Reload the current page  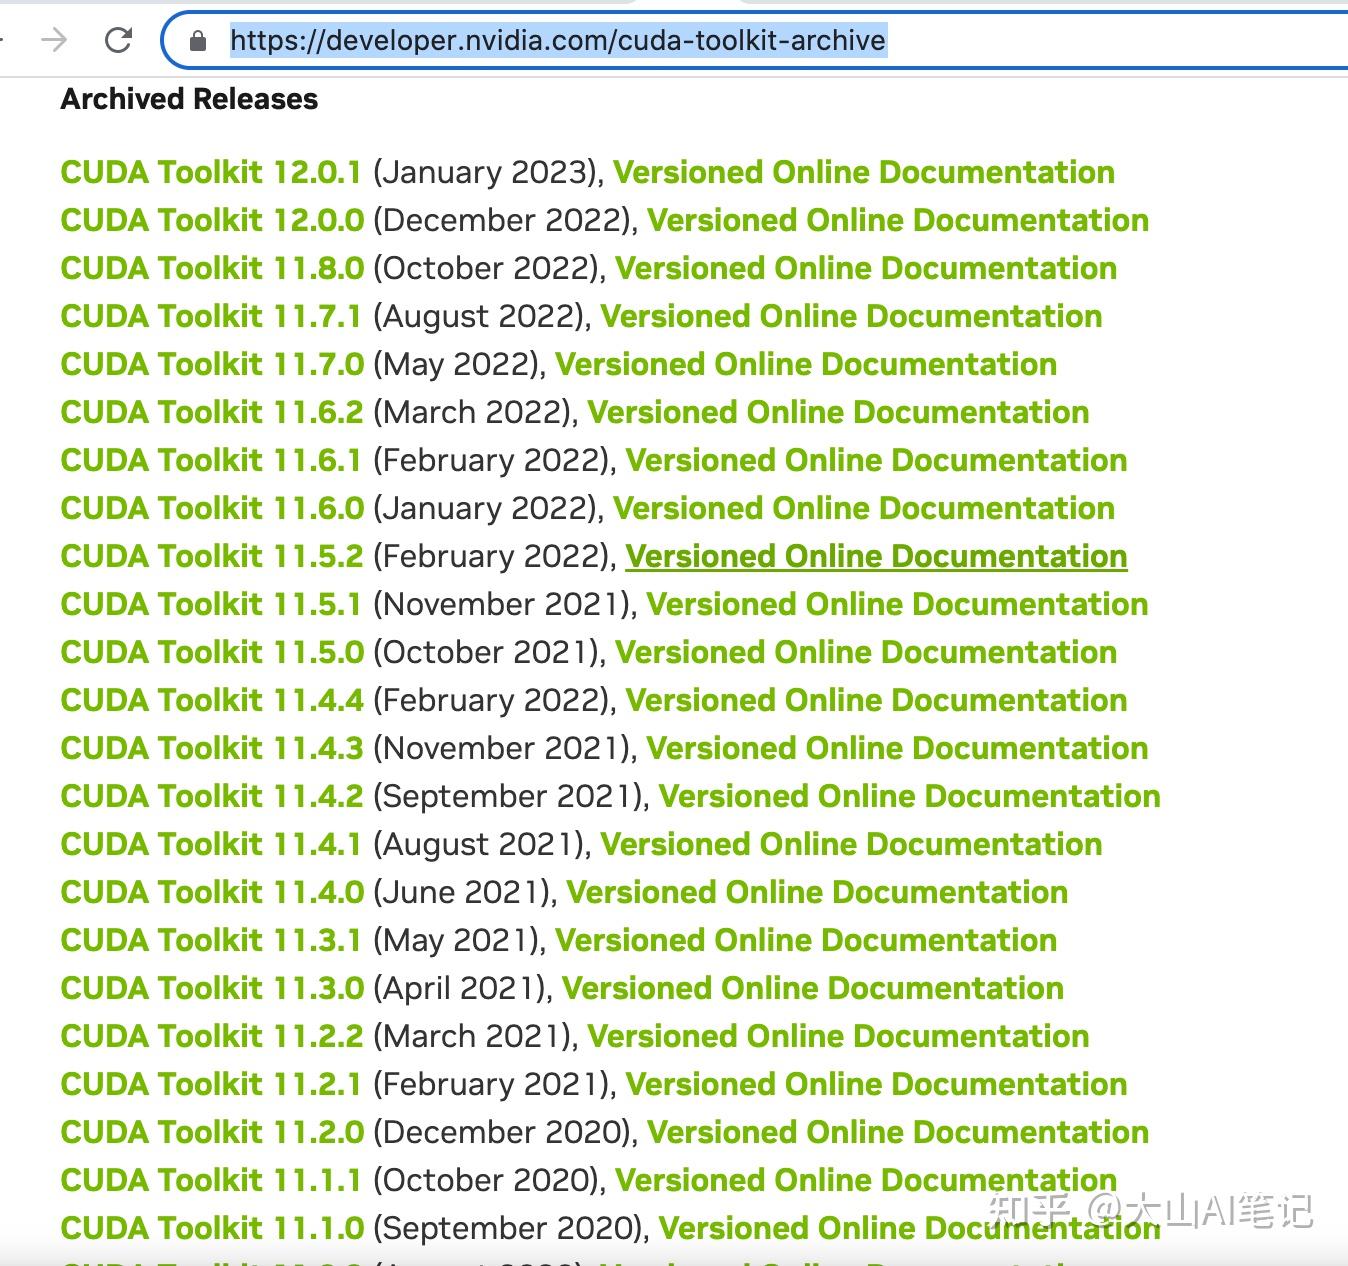(x=117, y=41)
